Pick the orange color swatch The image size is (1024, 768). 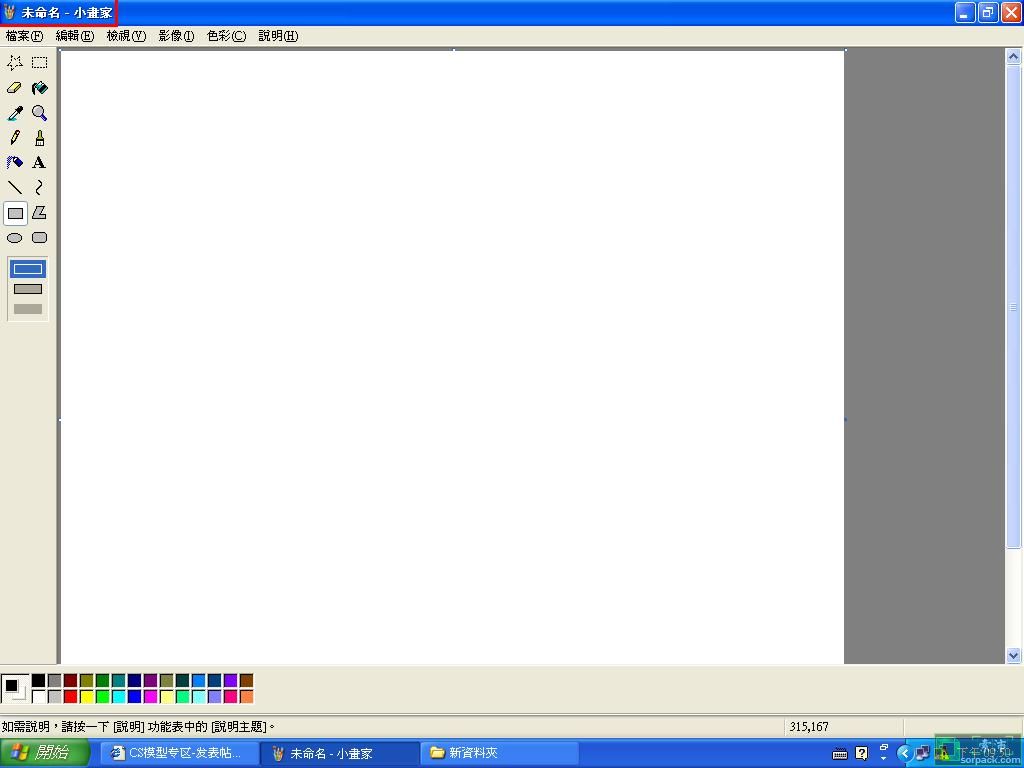pos(246,697)
